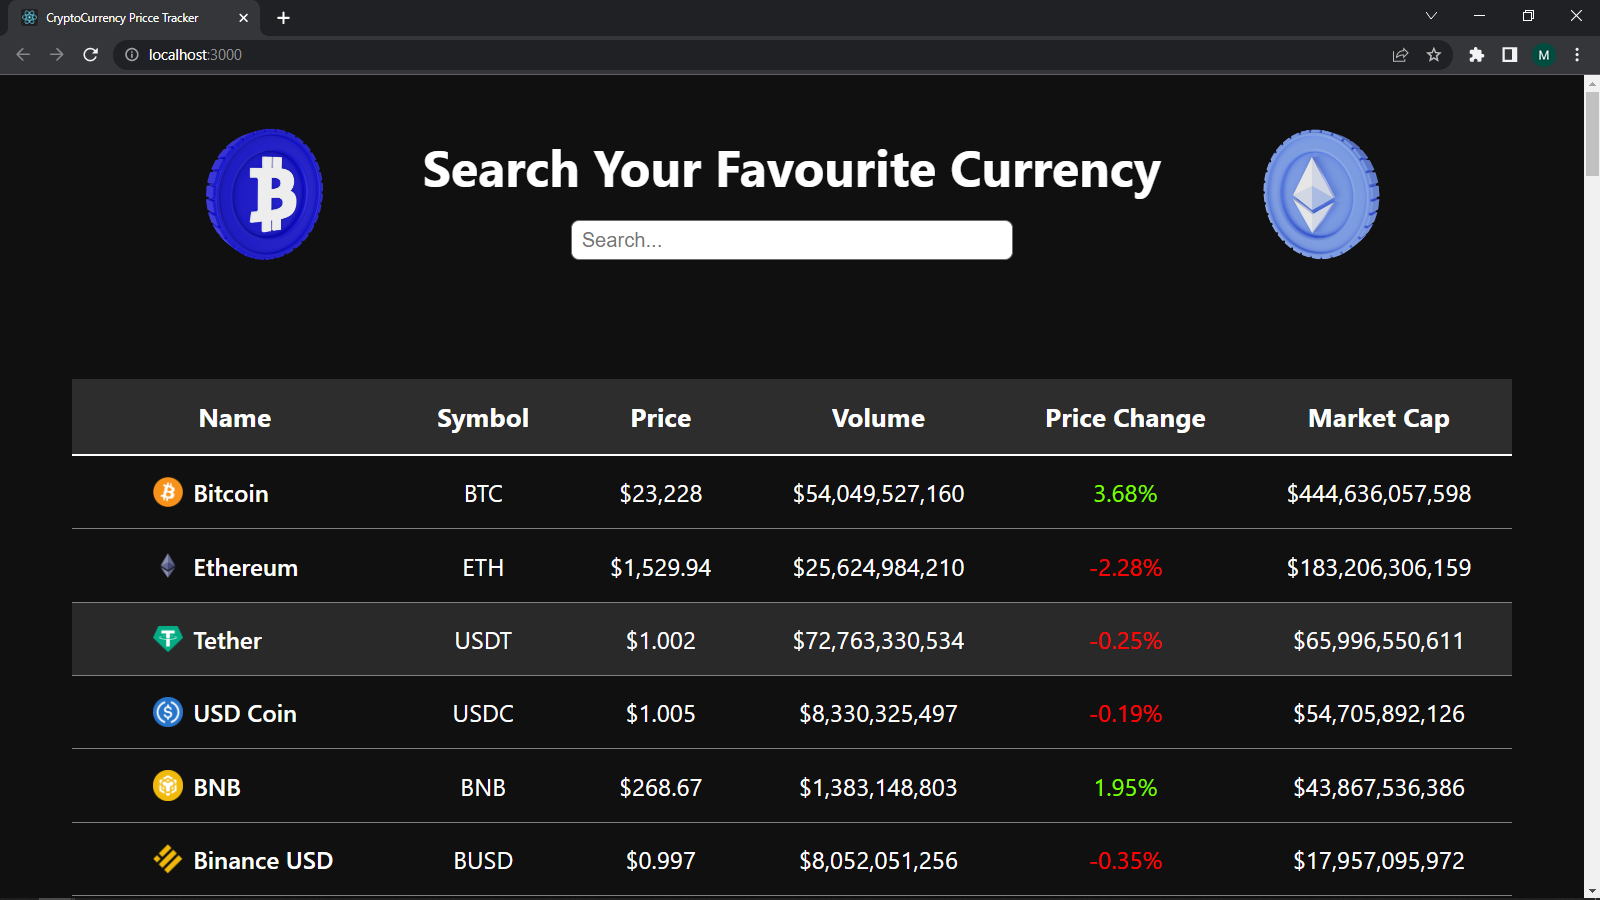The image size is (1600, 900).
Task: Click the green Tether row icon
Action: pos(168,638)
